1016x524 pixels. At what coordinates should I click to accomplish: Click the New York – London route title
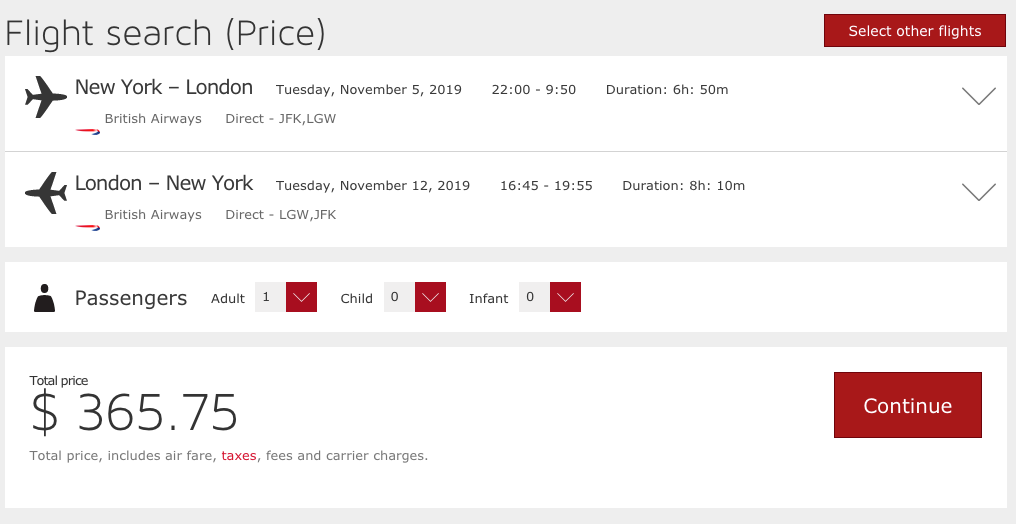(x=164, y=88)
